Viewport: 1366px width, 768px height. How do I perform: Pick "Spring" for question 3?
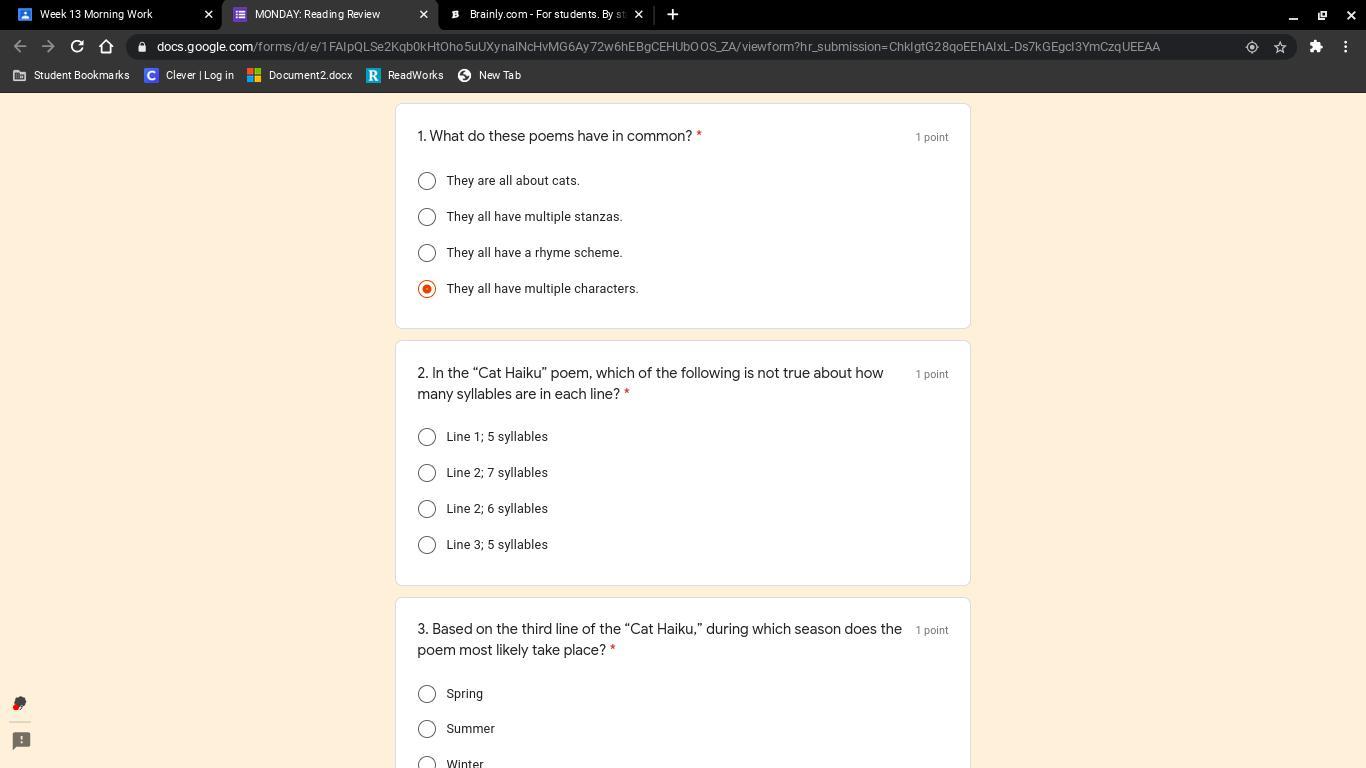[427, 694]
